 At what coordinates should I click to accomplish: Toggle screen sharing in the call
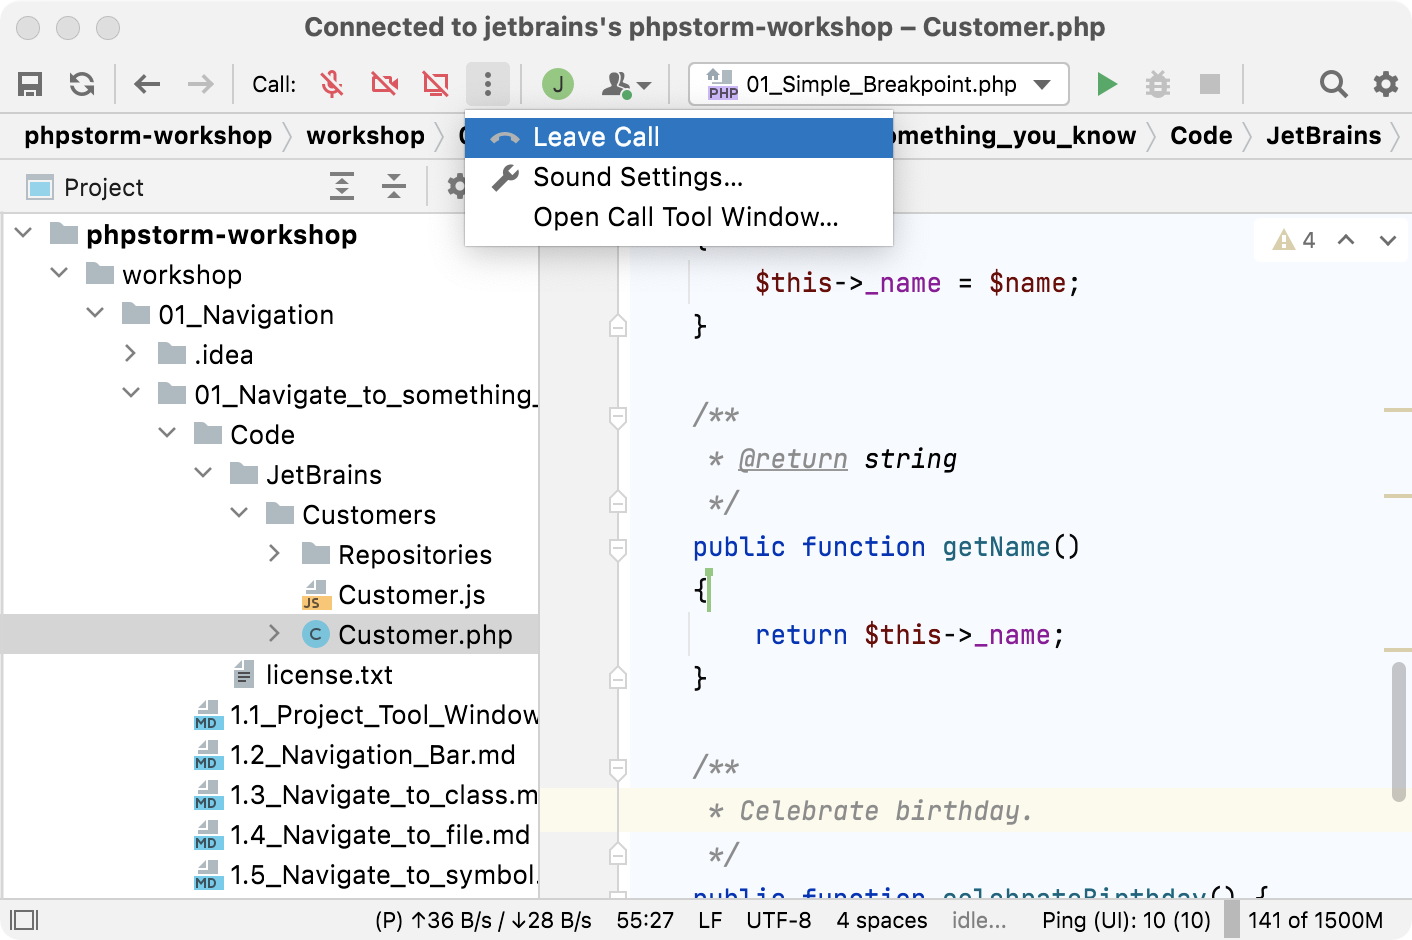pyautogui.click(x=435, y=84)
